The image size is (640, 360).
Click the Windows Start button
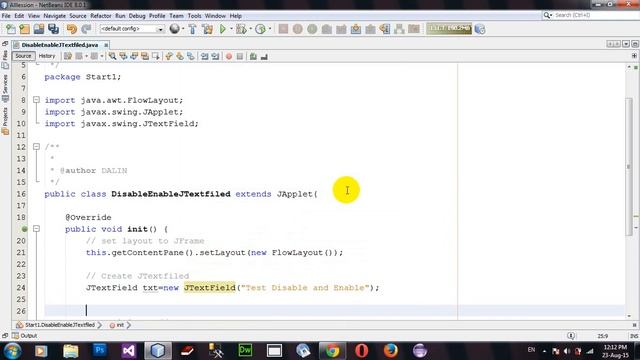click(12, 351)
